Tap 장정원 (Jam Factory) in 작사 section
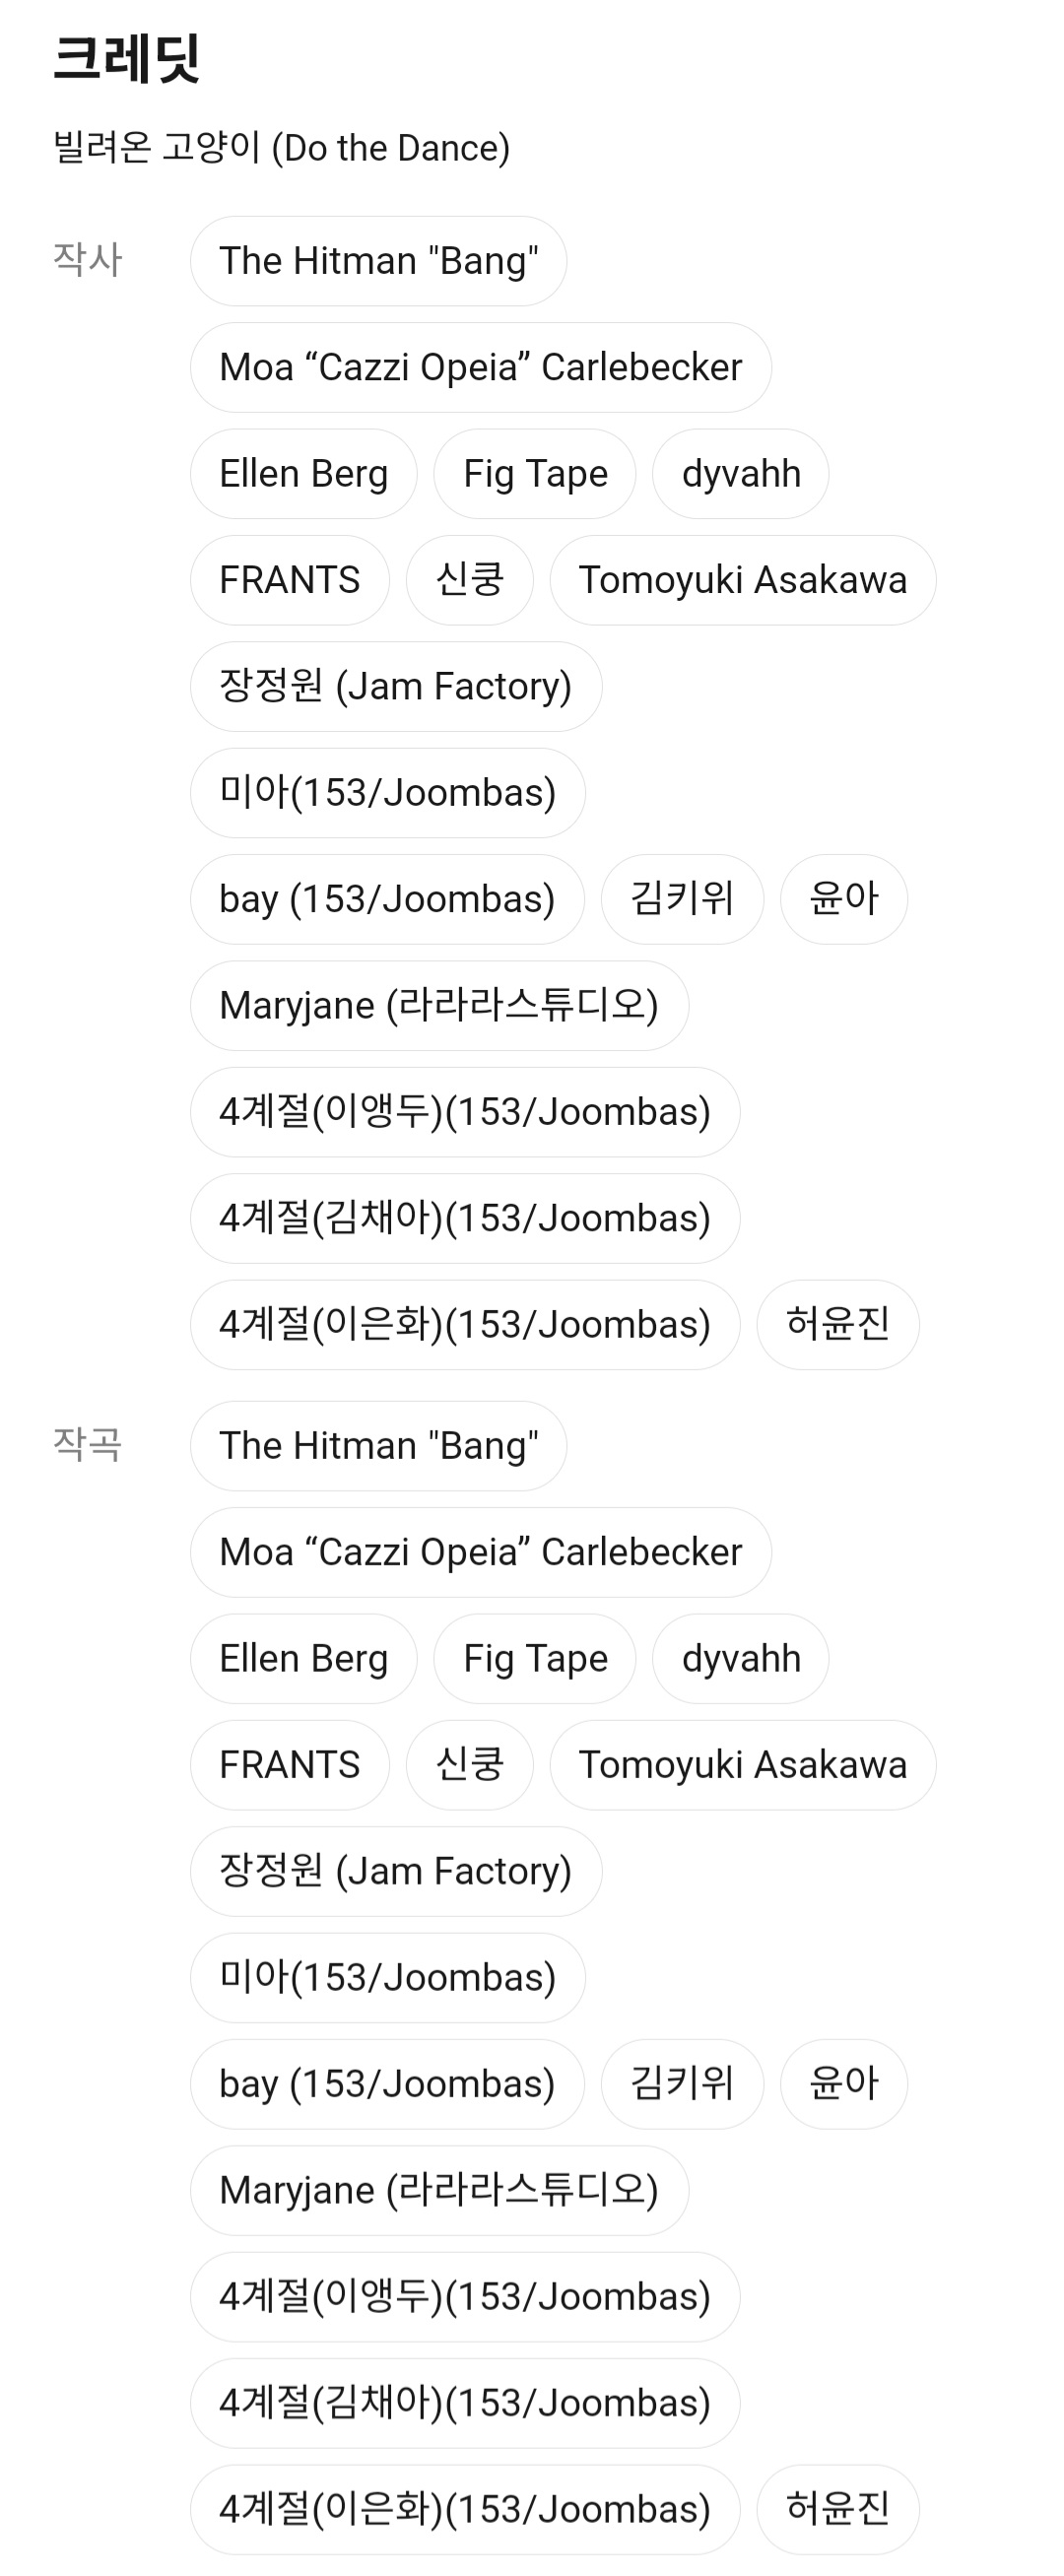 (x=395, y=686)
